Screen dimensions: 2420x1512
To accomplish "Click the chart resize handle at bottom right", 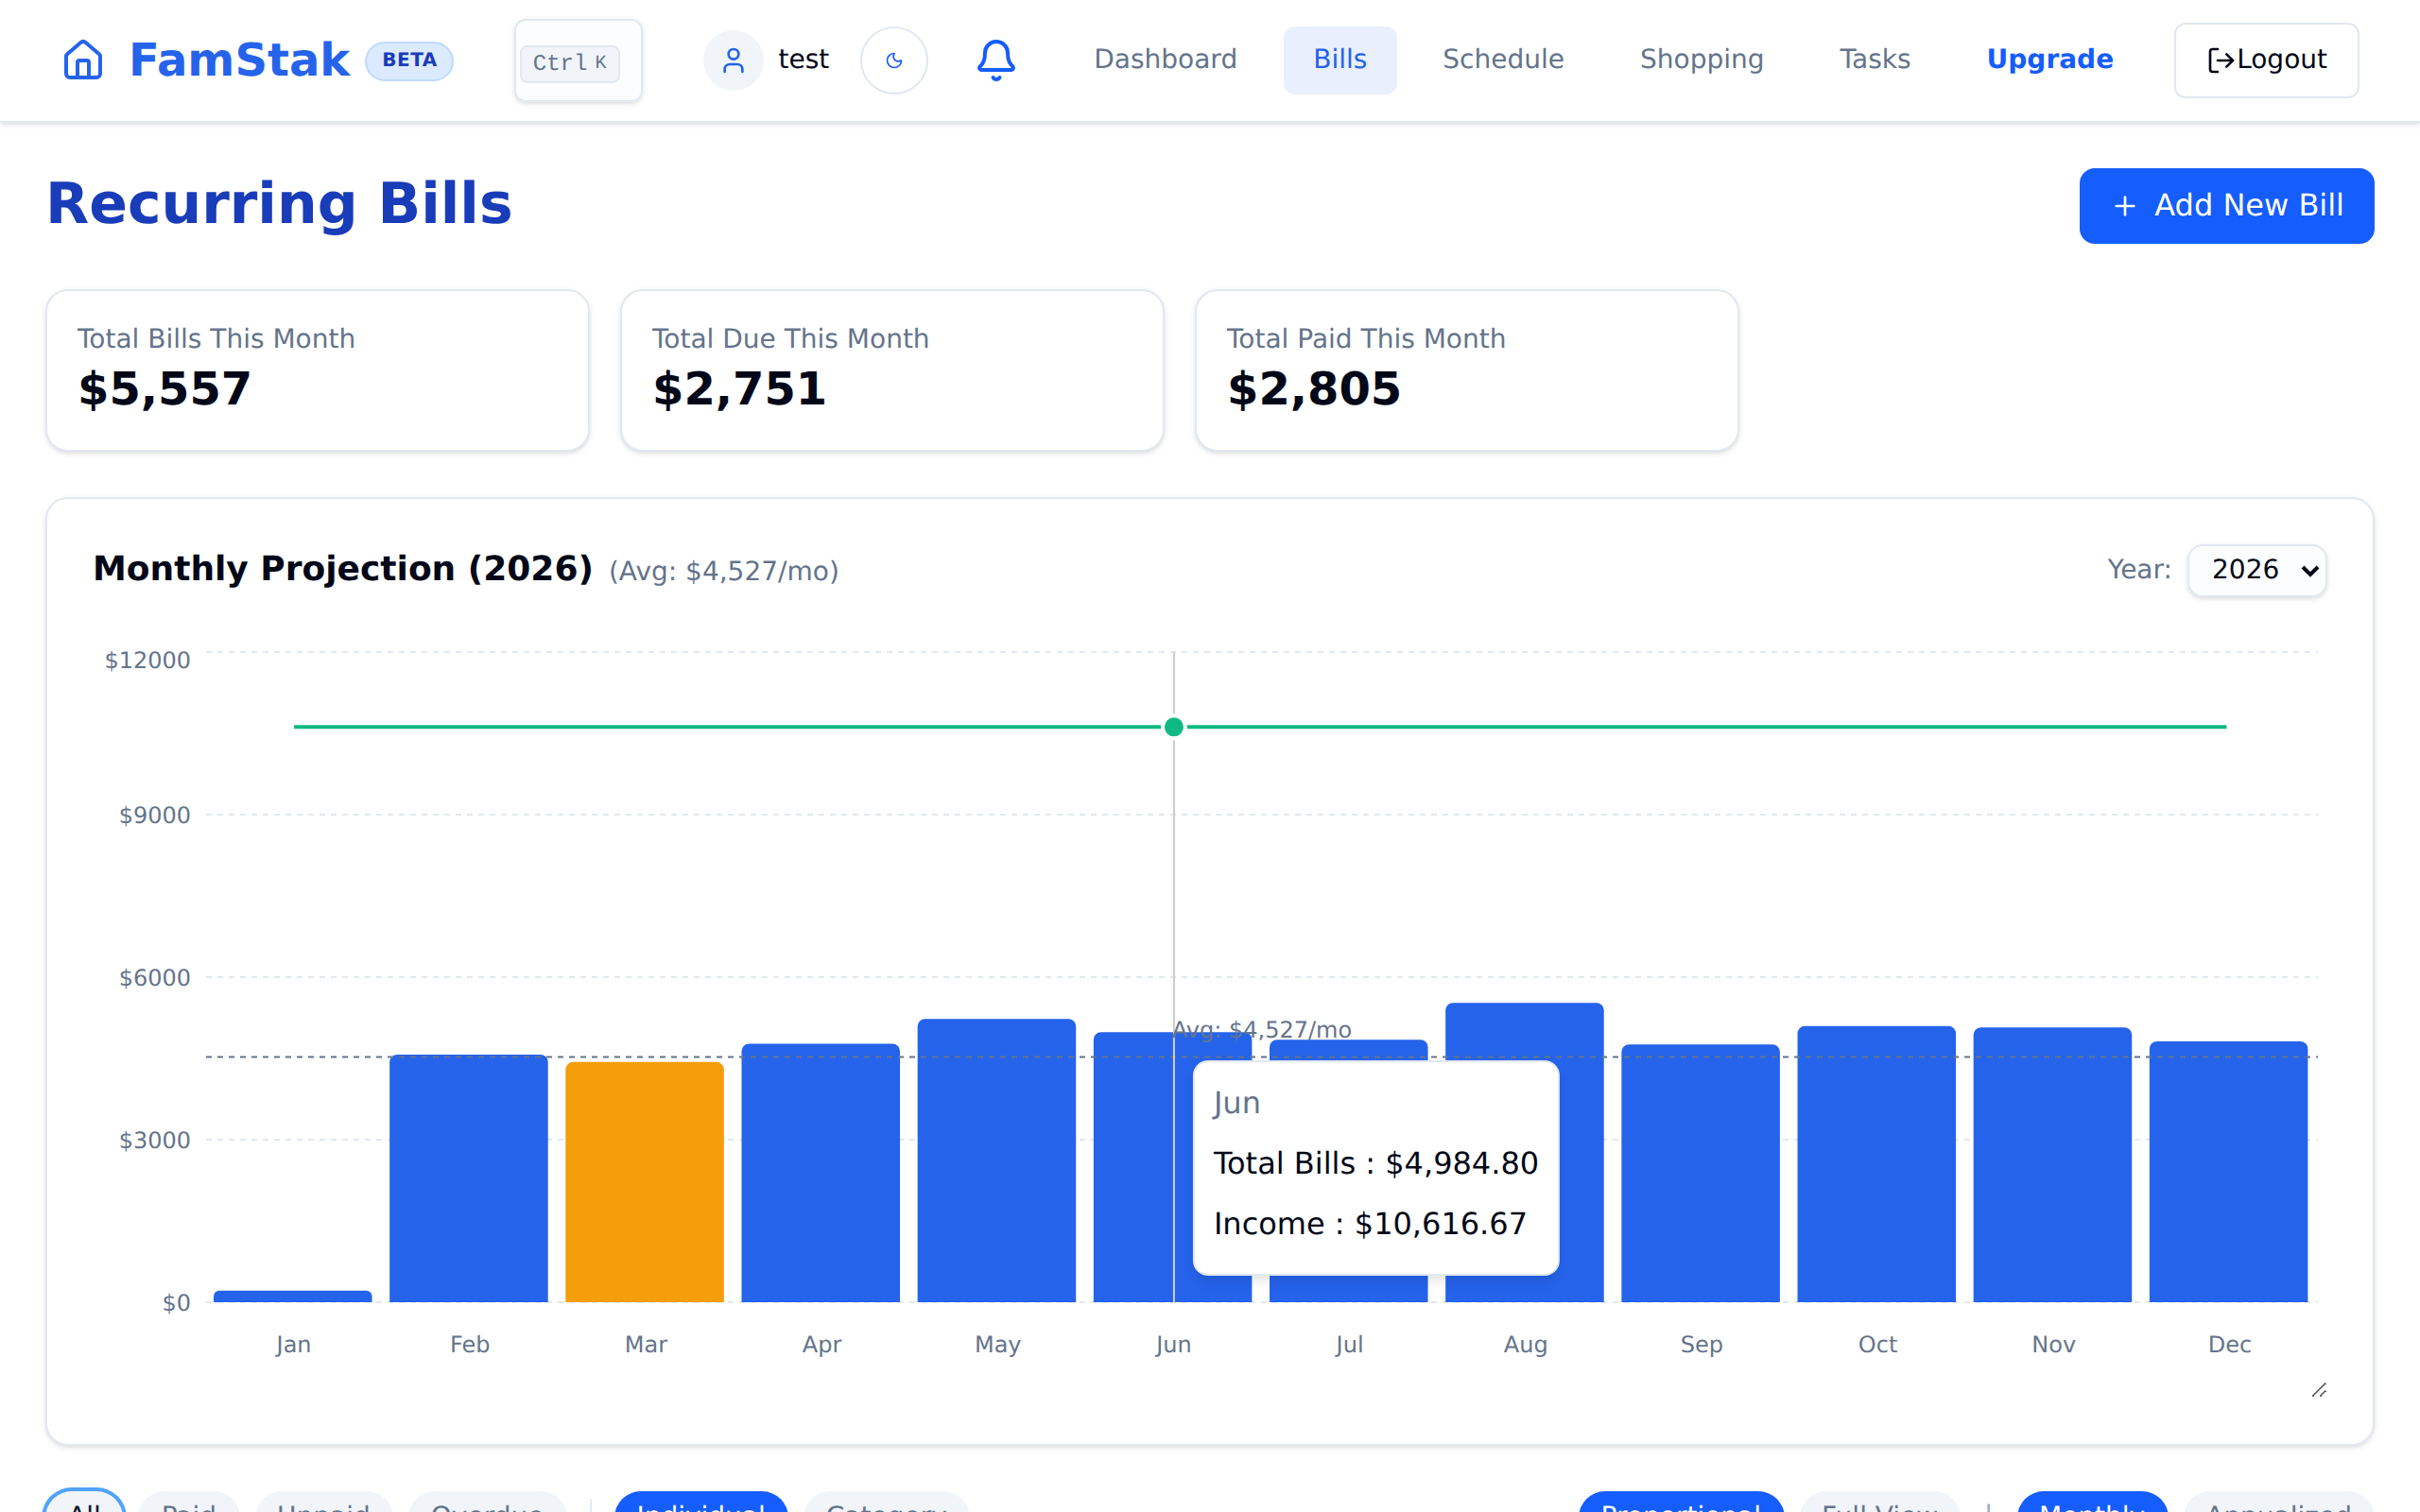I will click(x=2318, y=1390).
